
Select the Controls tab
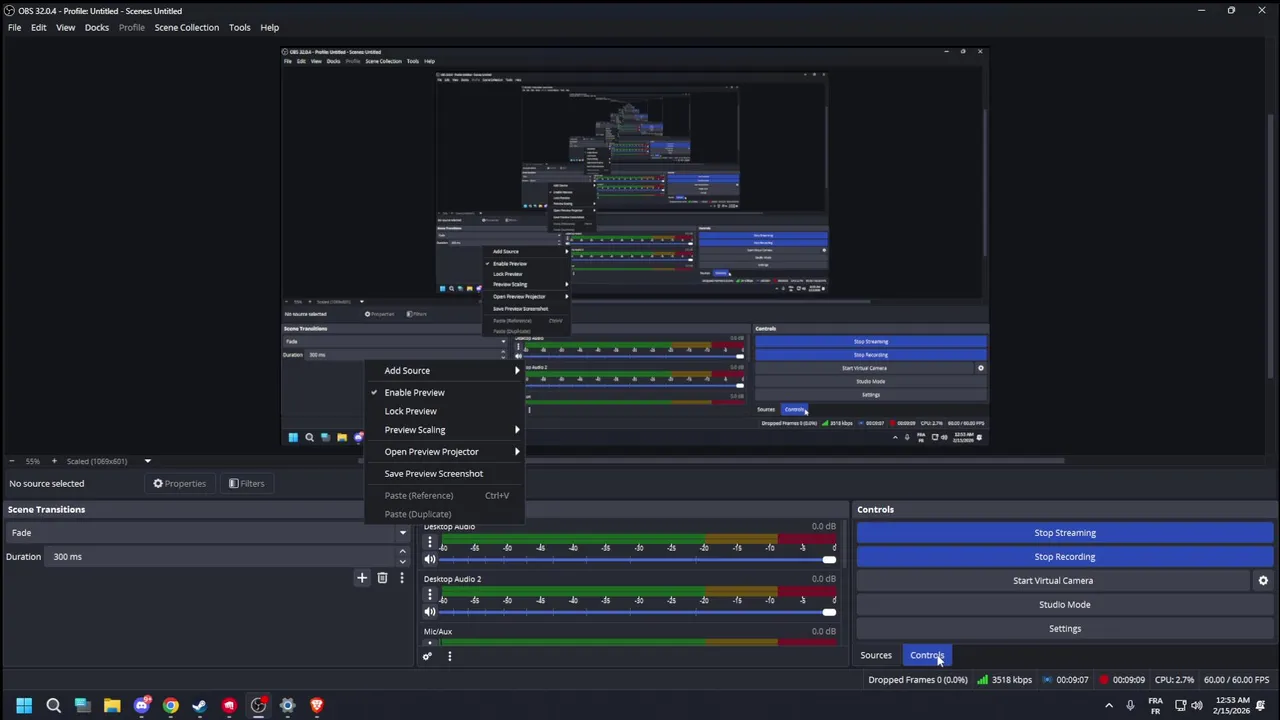tap(927, 656)
